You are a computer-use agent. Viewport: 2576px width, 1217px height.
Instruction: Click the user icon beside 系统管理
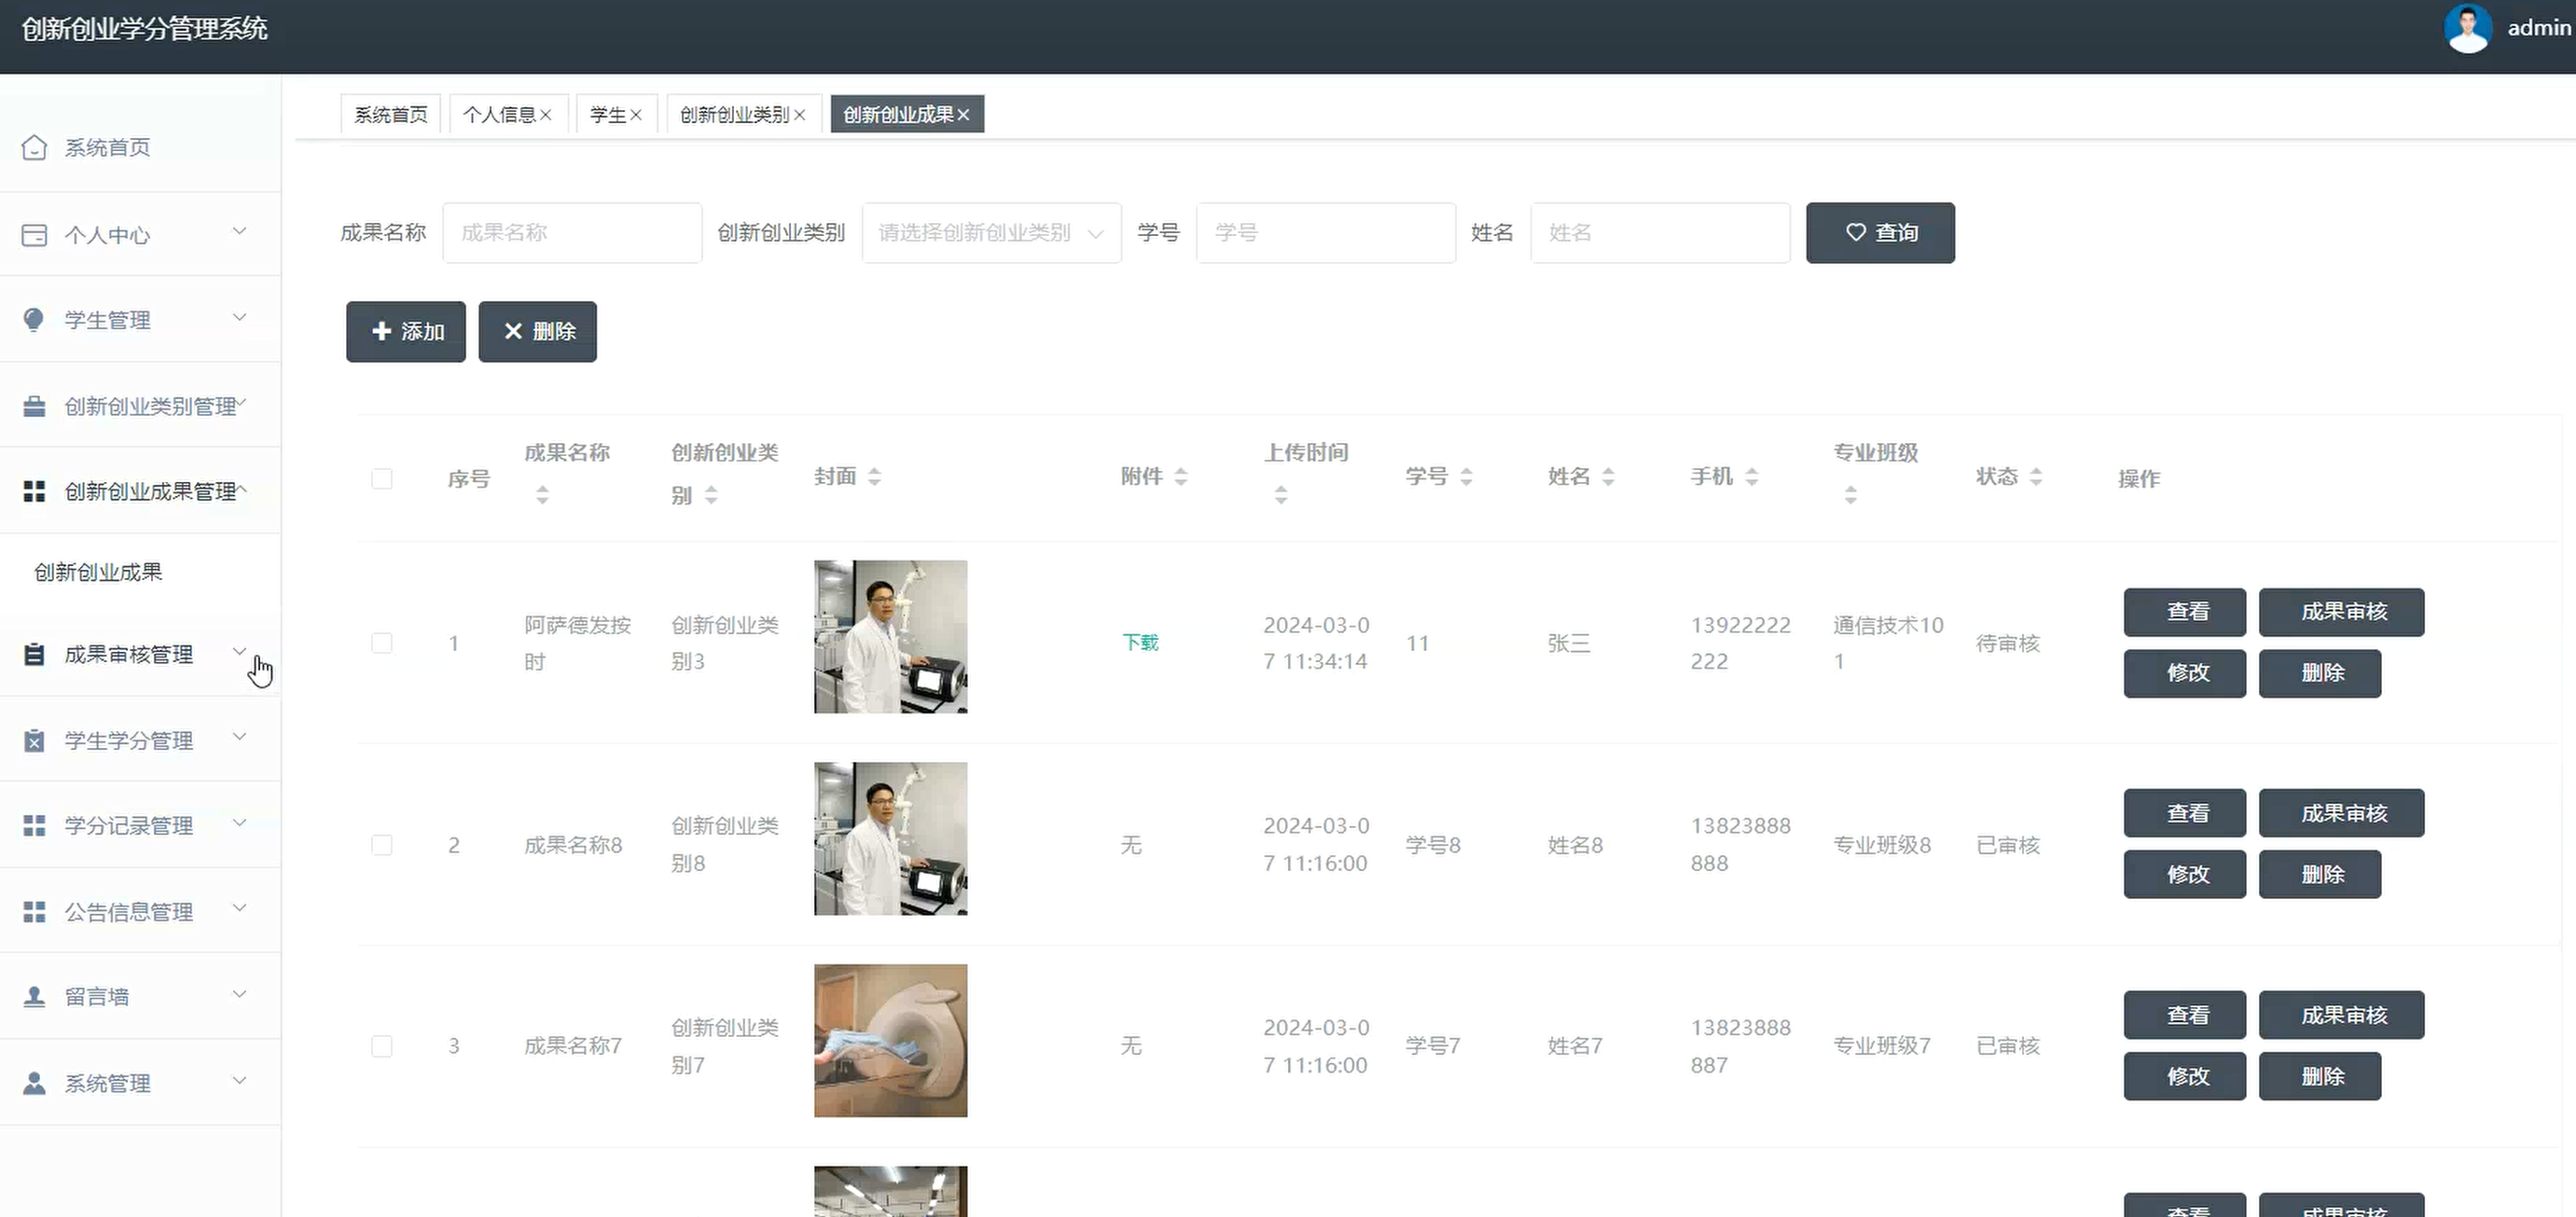(34, 1083)
